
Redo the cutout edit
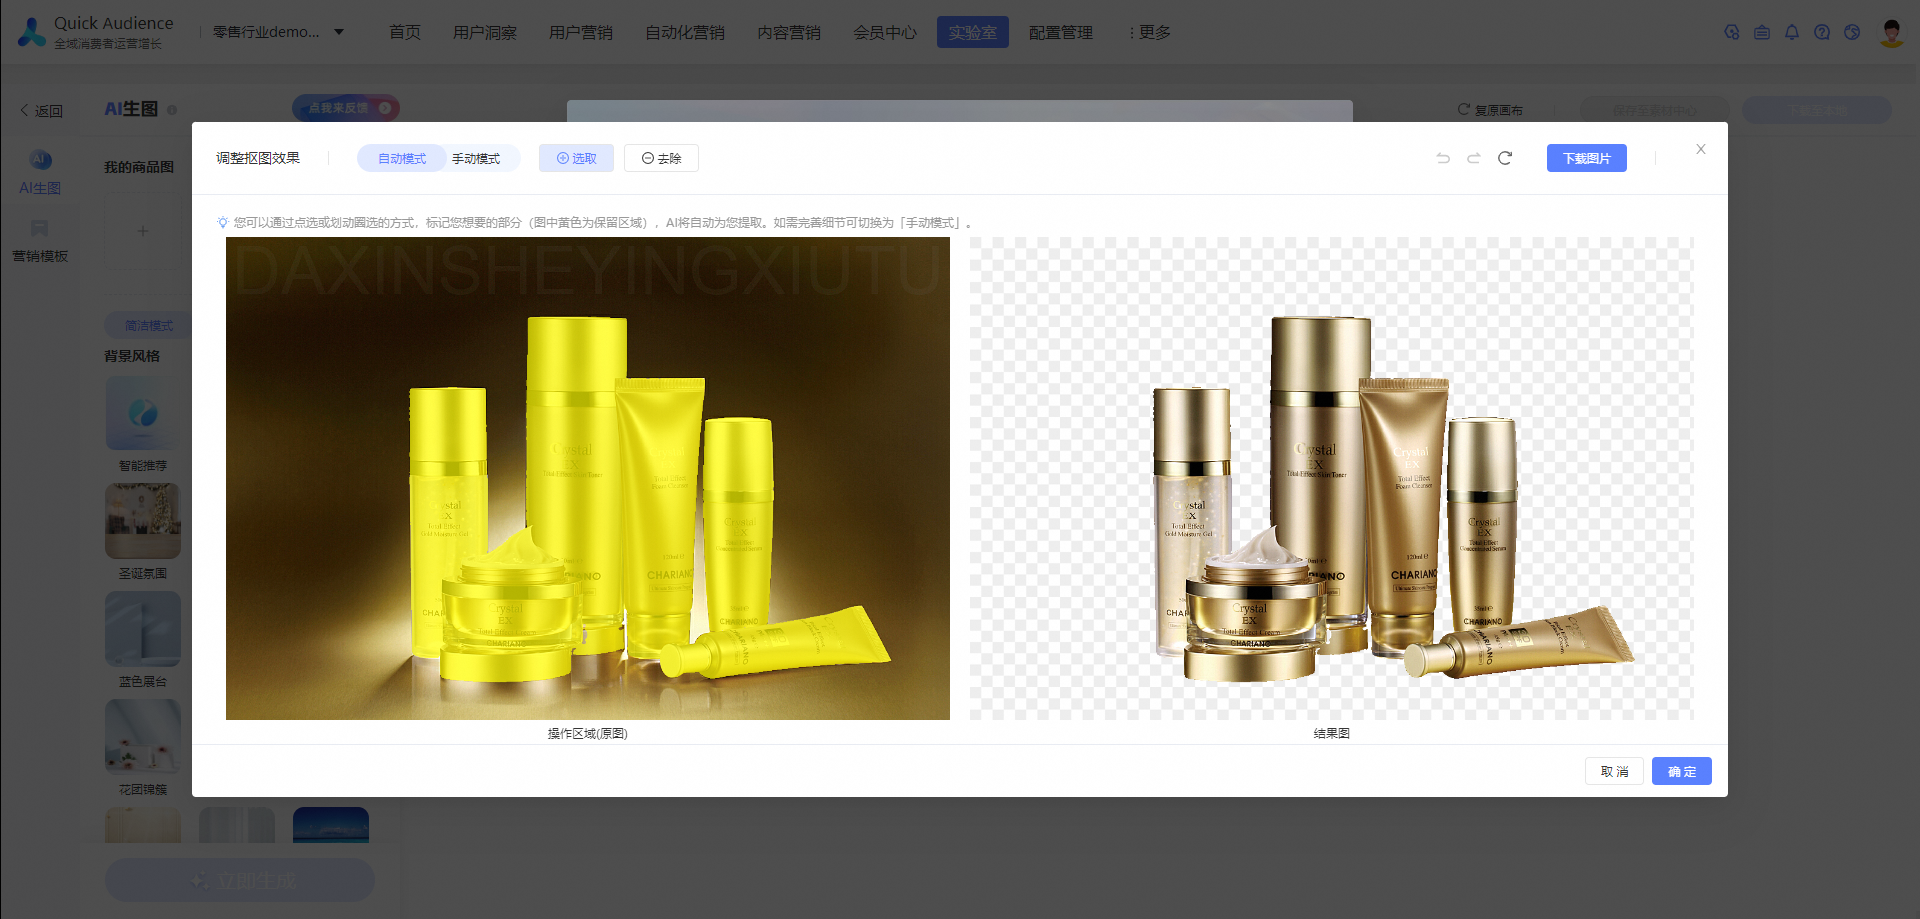(1474, 158)
